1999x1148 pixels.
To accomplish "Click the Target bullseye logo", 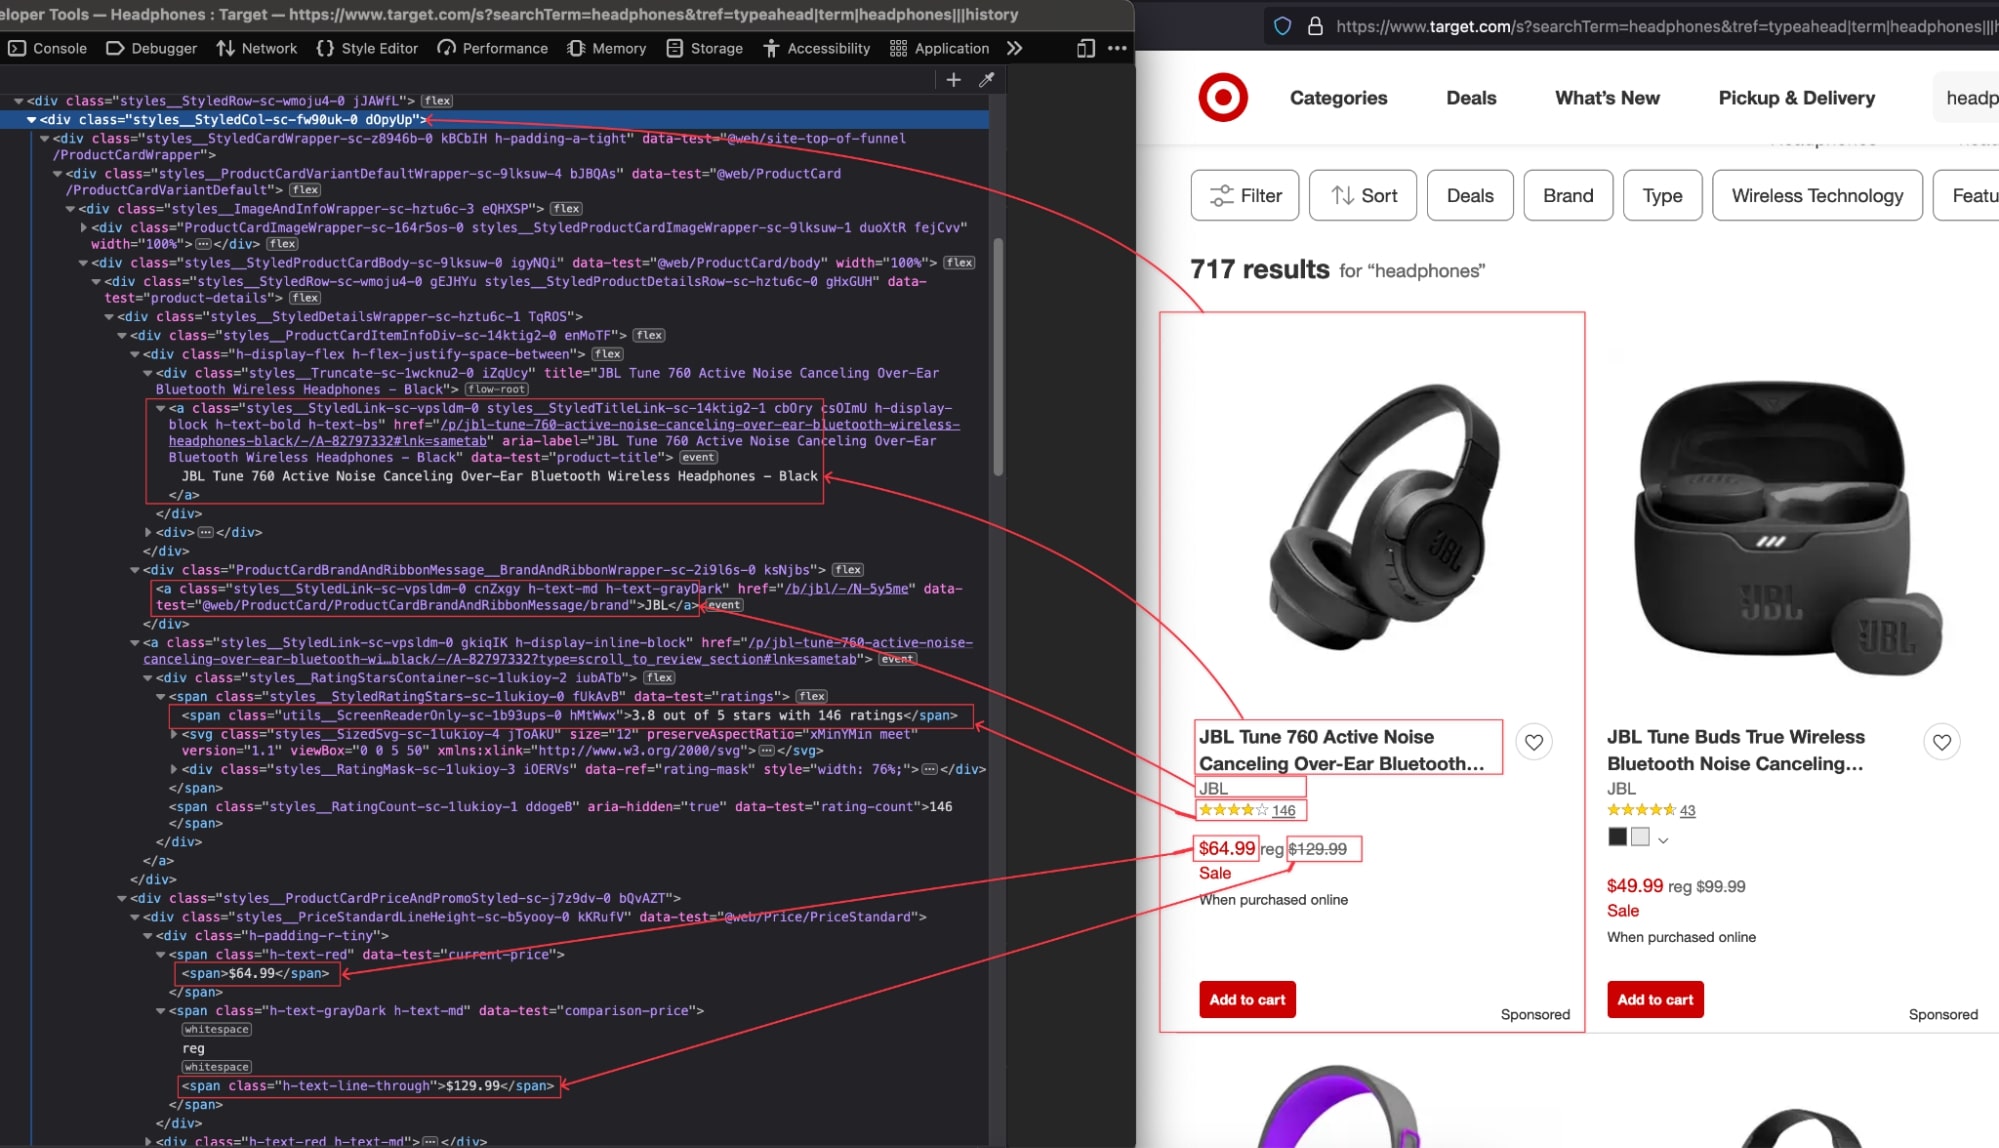I will (x=1222, y=98).
